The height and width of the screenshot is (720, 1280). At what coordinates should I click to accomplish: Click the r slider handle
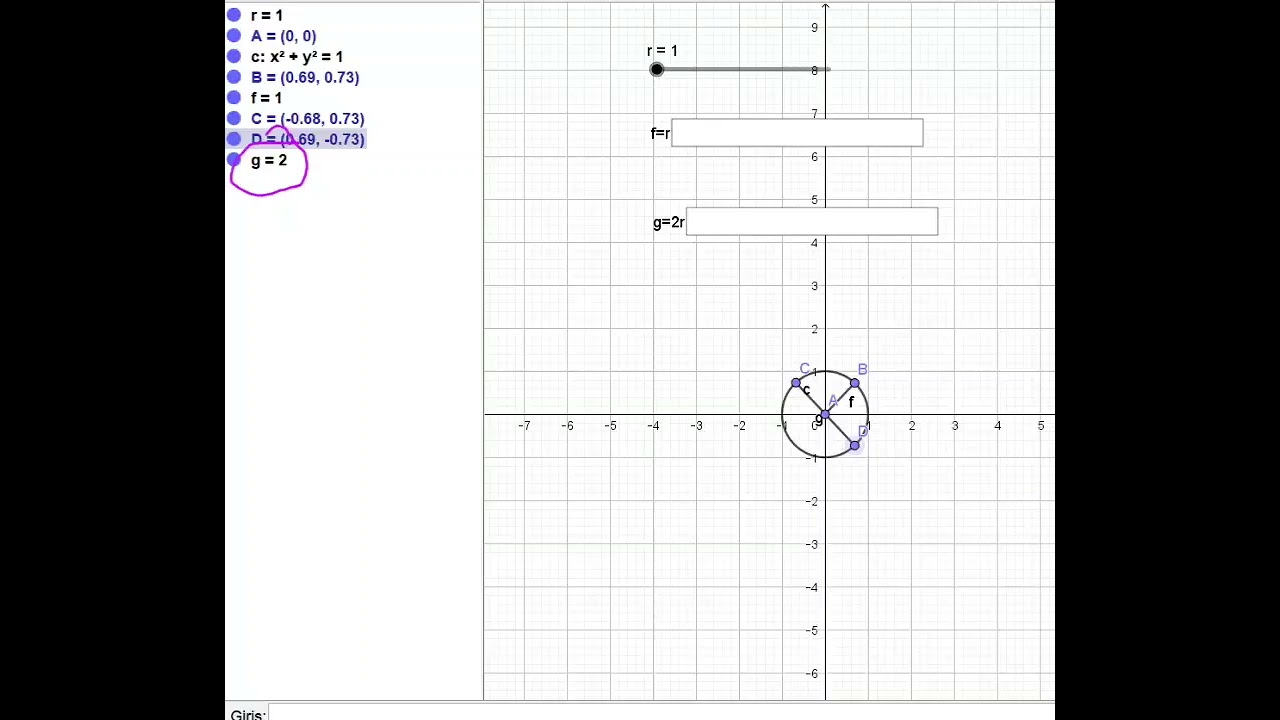656,70
